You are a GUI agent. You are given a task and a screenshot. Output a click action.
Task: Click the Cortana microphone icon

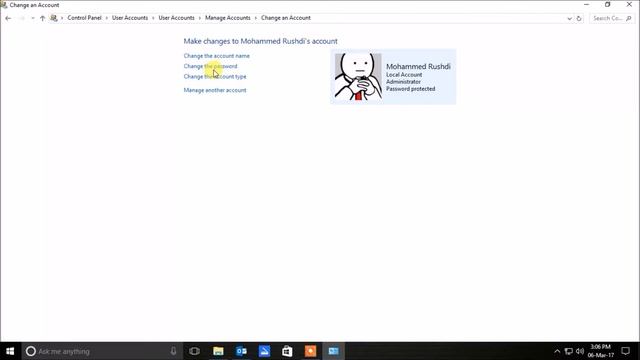(173, 351)
